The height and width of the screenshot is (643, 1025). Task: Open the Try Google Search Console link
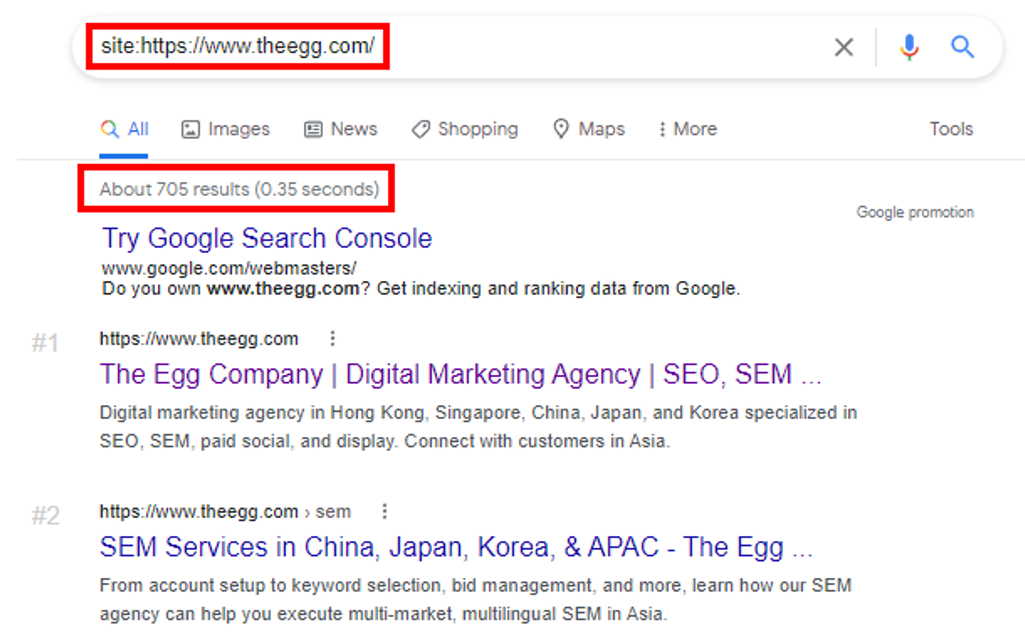point(267,239)
